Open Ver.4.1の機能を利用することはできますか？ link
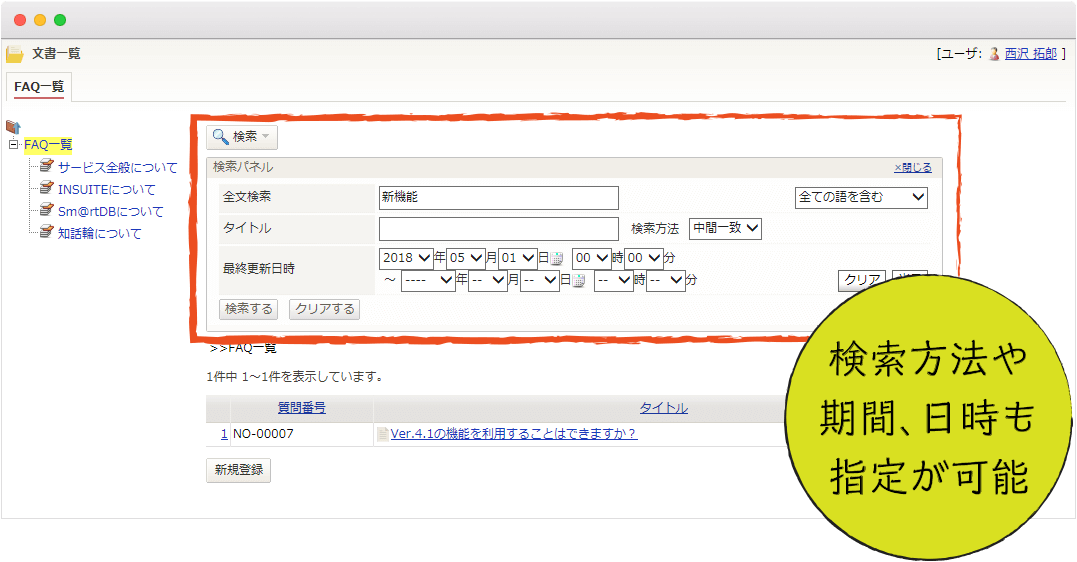This screenshot has width=1077, height=562. click(x=514, y=434)
